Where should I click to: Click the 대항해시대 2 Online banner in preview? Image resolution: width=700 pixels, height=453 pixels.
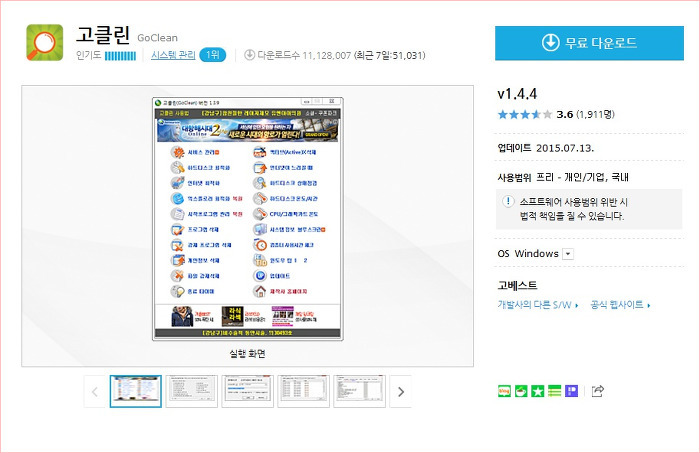click(247, 130)
